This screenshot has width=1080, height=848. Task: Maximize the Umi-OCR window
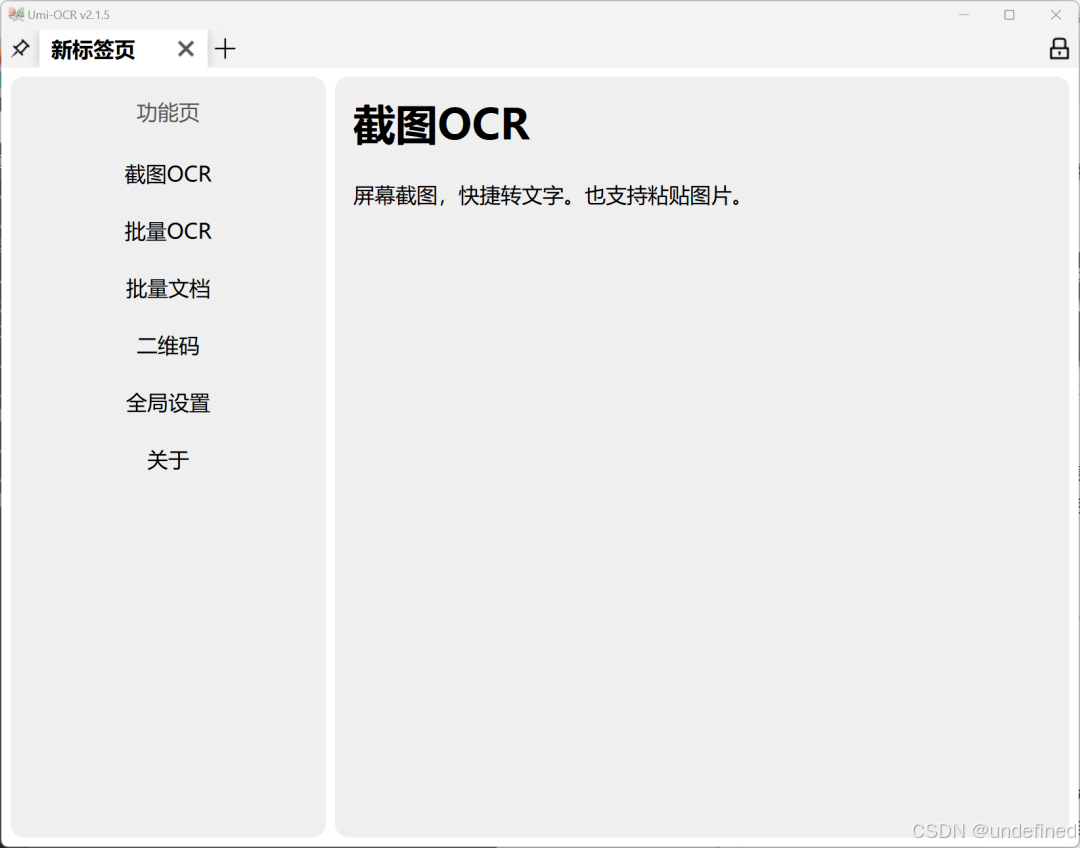pos(1010,14)
